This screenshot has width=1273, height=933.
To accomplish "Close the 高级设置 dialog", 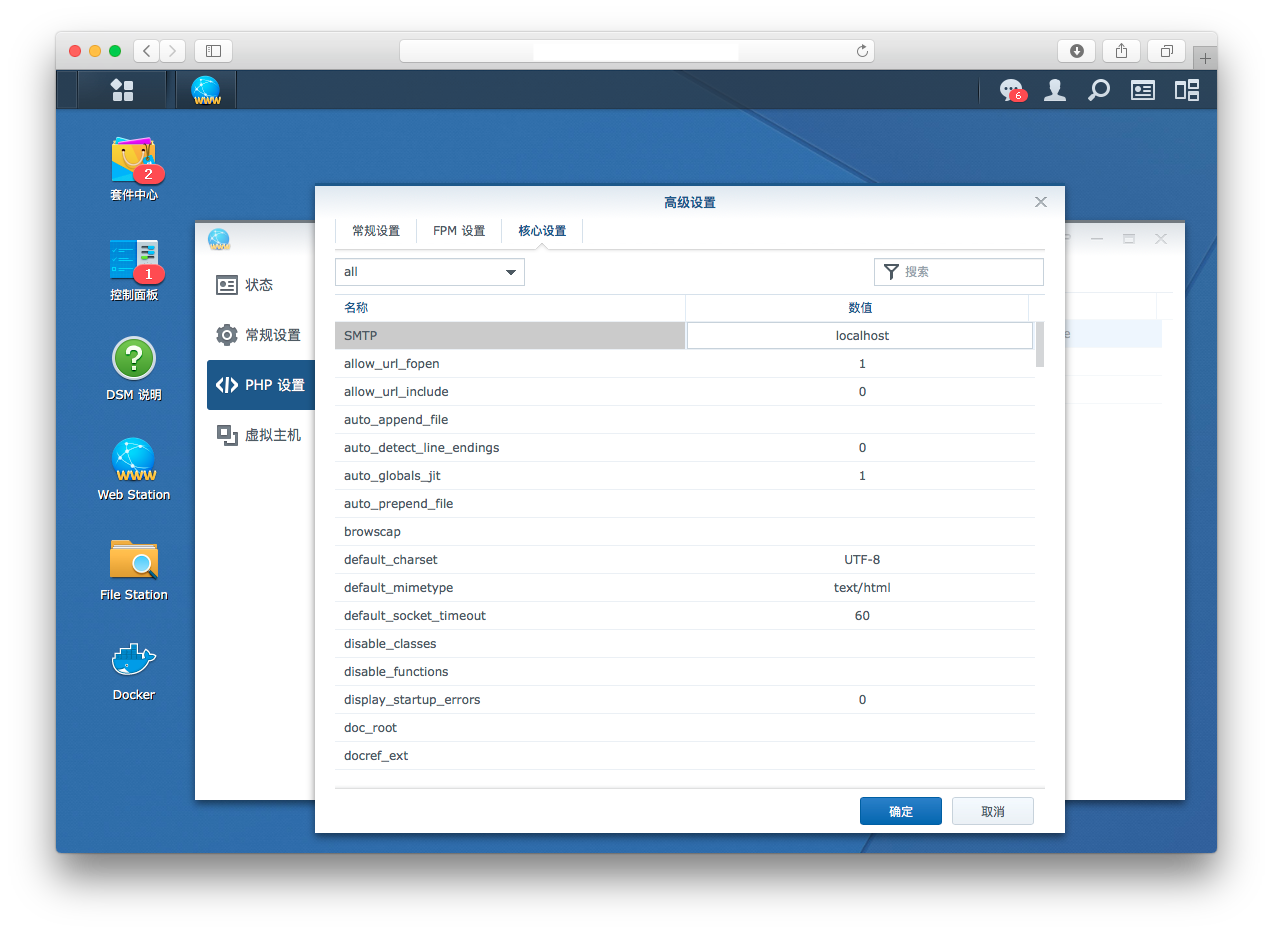I will (x=1041, y=202).
